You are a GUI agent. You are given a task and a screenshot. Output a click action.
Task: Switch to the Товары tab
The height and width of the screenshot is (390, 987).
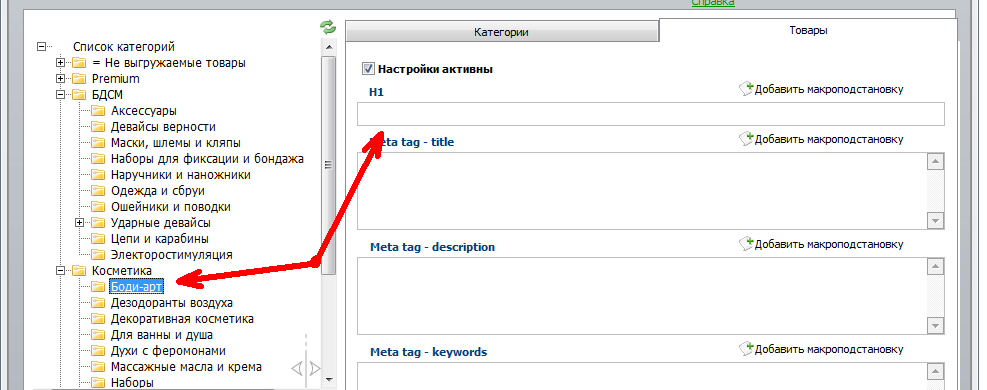pos(808,30)
